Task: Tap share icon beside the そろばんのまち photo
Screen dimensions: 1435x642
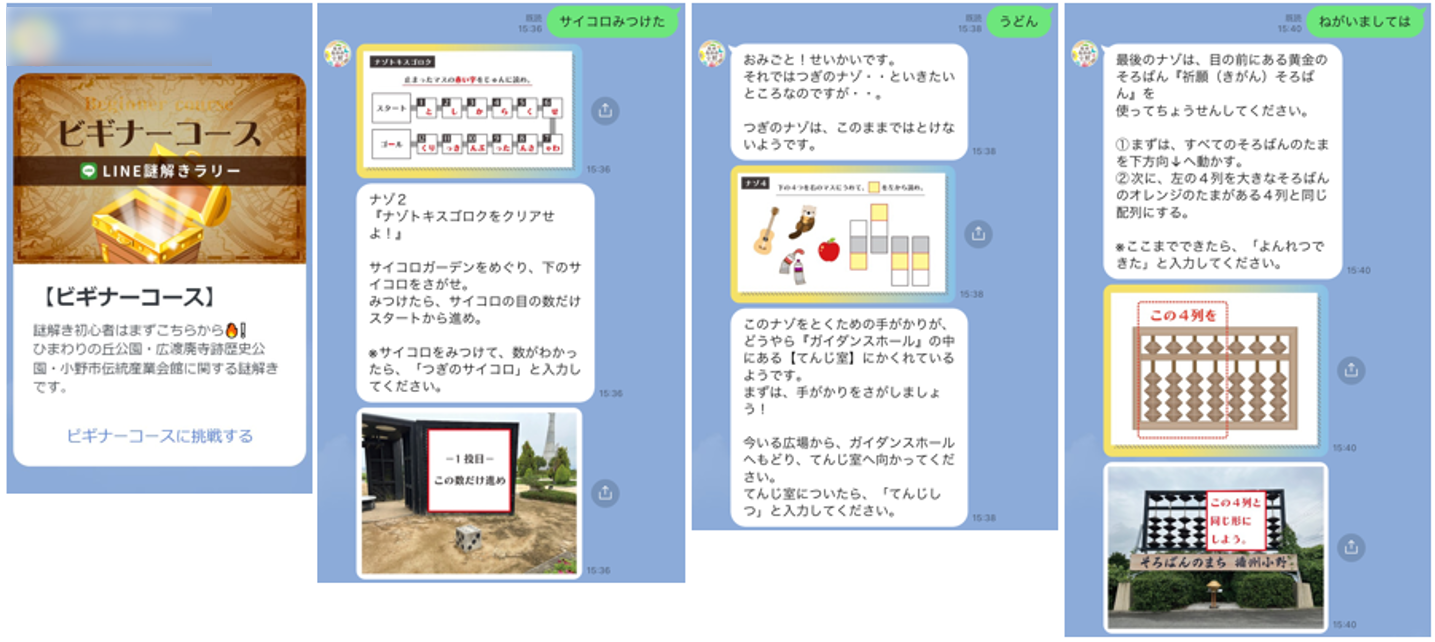Action: [1351, 547]
